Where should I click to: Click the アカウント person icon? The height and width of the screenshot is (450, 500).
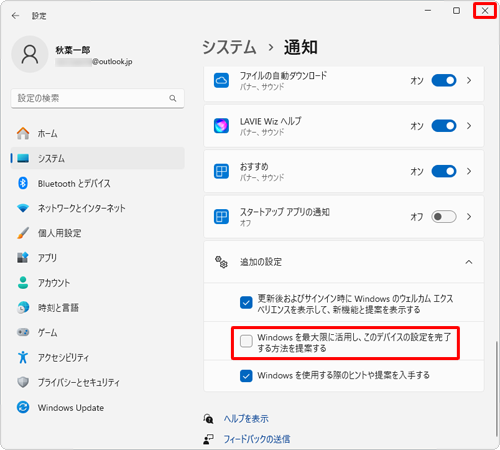click(23, 283)
